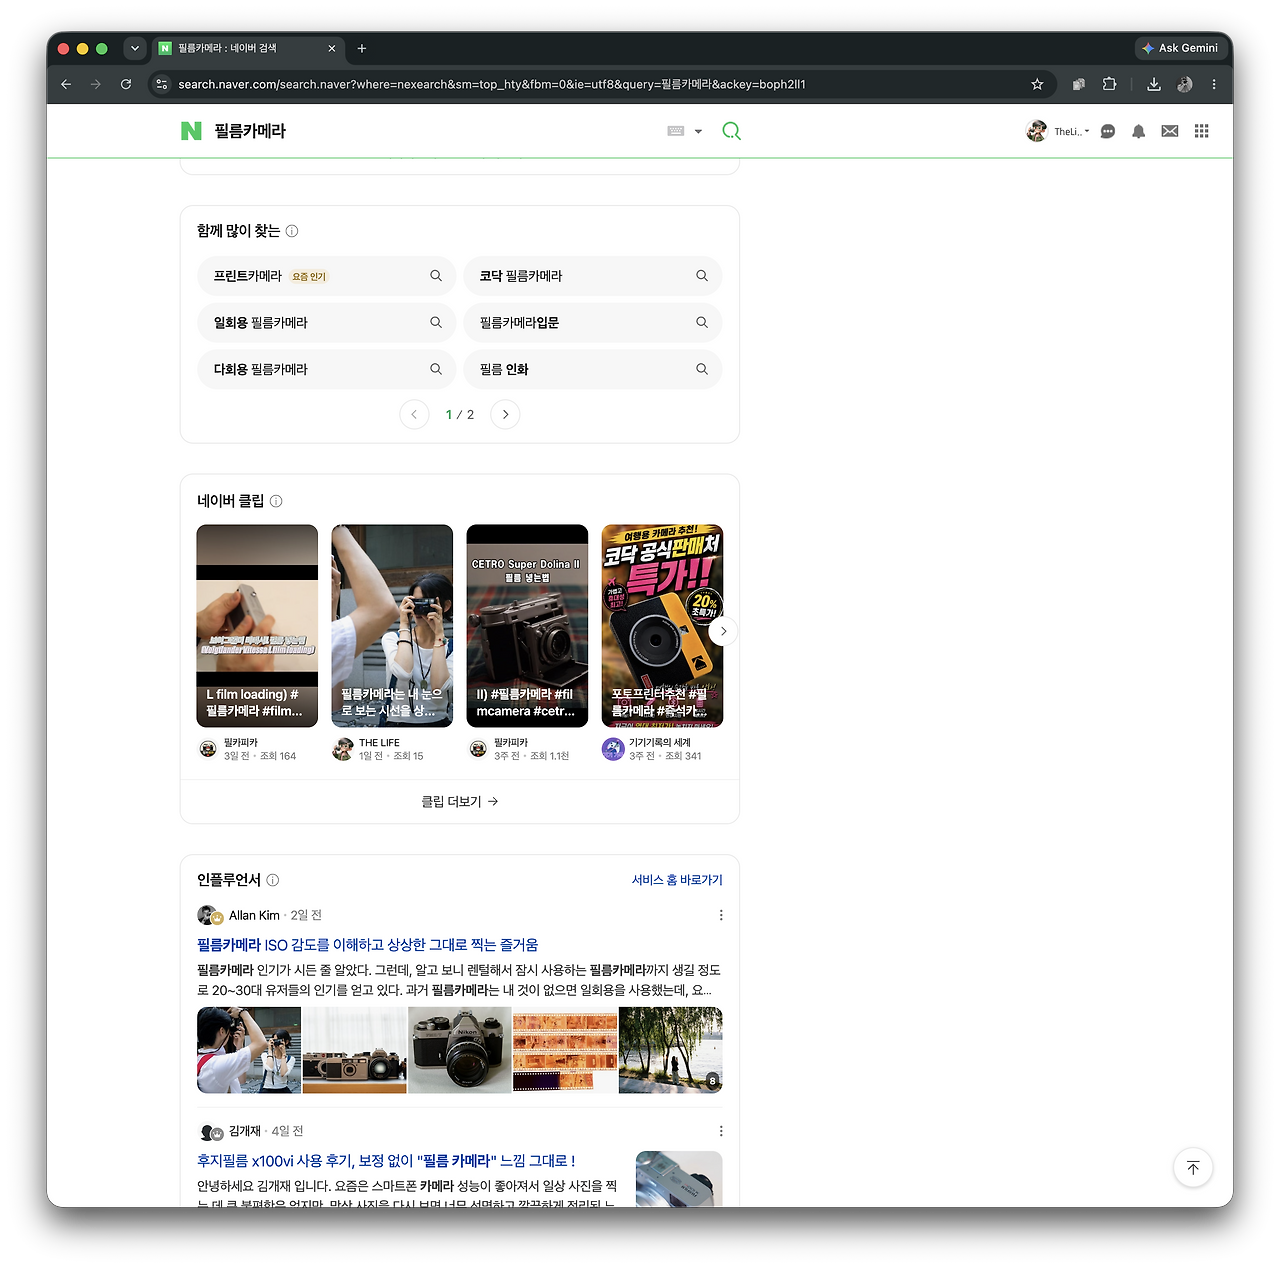The image size is (1280, 1269).
Task: Expand the keyboard input dropdown arrow
Action: 698,131
